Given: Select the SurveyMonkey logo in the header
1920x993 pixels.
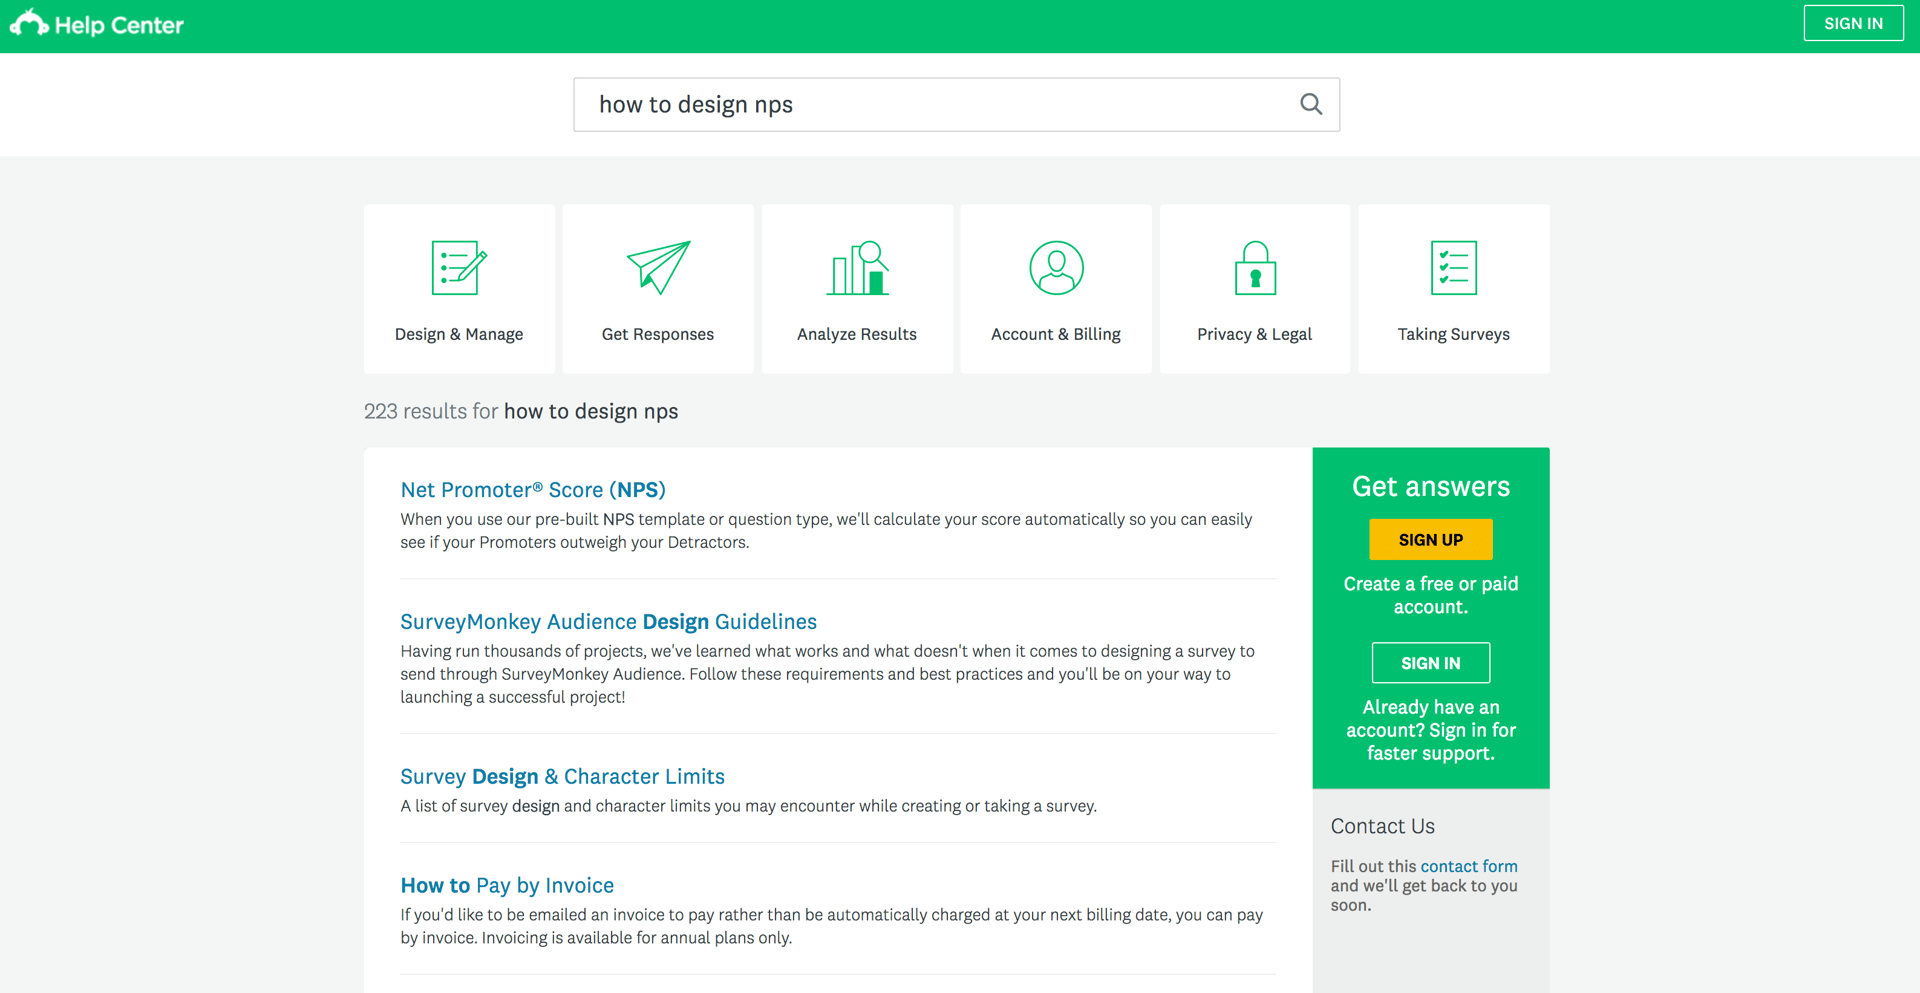Looking at the screenshot, I should coord(29,22).
